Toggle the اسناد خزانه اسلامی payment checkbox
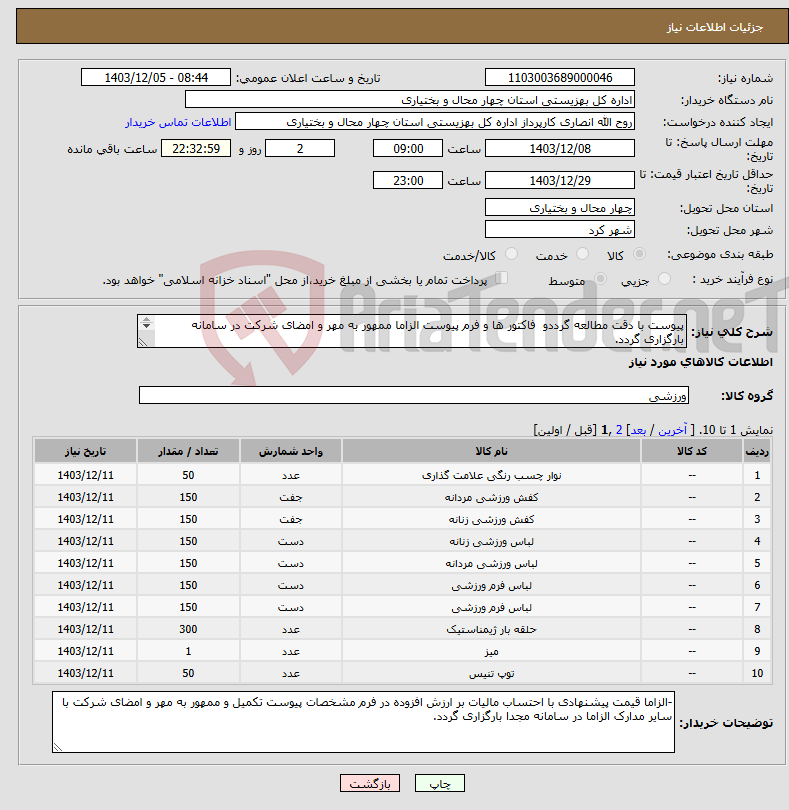 pyautogui.click(x=501, y=278)
